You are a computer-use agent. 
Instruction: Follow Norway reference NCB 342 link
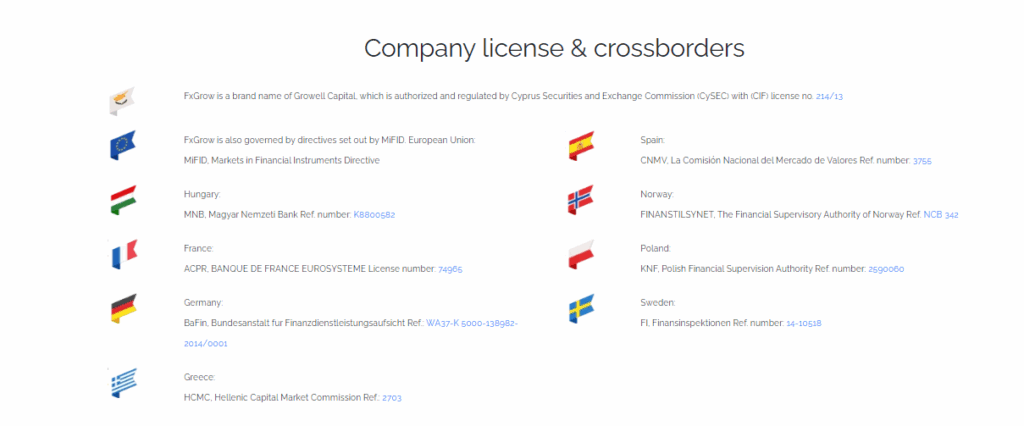tap(941, 215)
